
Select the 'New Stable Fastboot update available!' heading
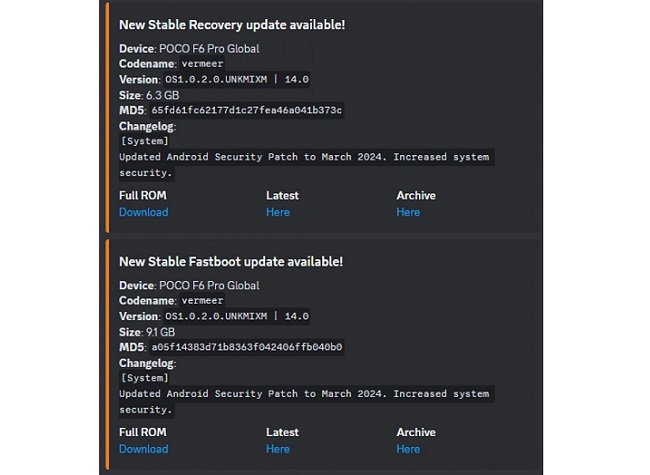[231, 262]
